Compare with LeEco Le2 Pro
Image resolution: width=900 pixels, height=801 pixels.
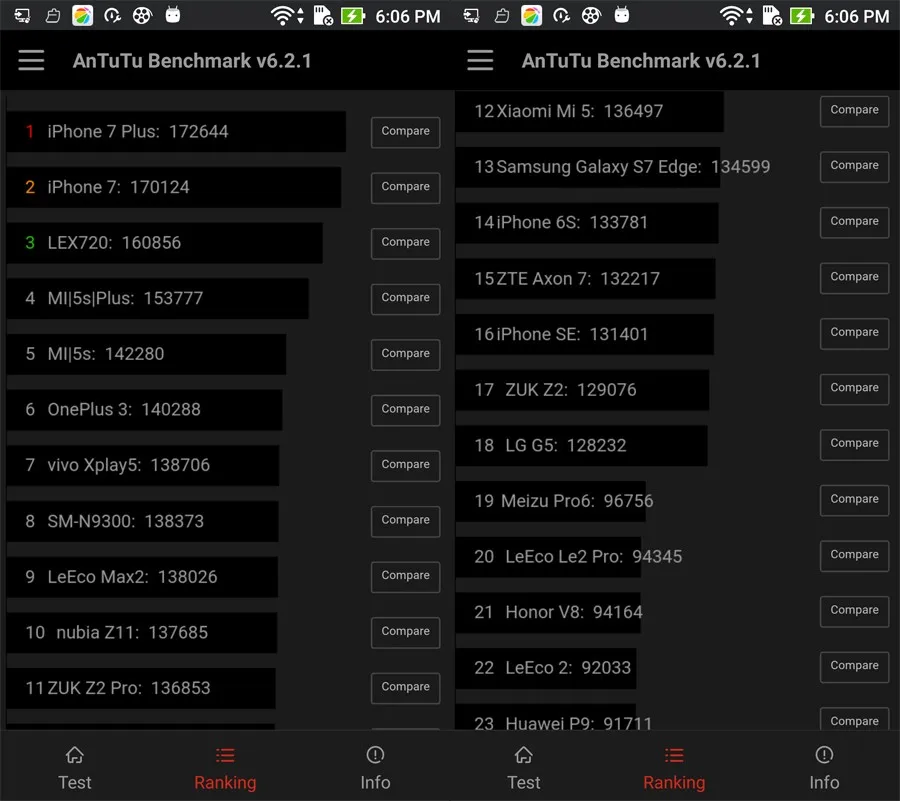pos(854,556)
